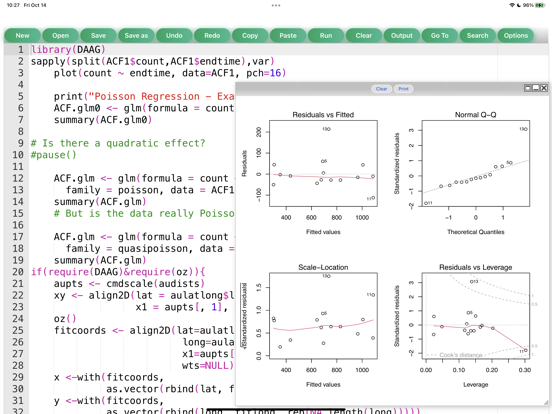Click the "Poisson Regression" print line
Viewport: 552px width, 414px height.
point(144,96)
